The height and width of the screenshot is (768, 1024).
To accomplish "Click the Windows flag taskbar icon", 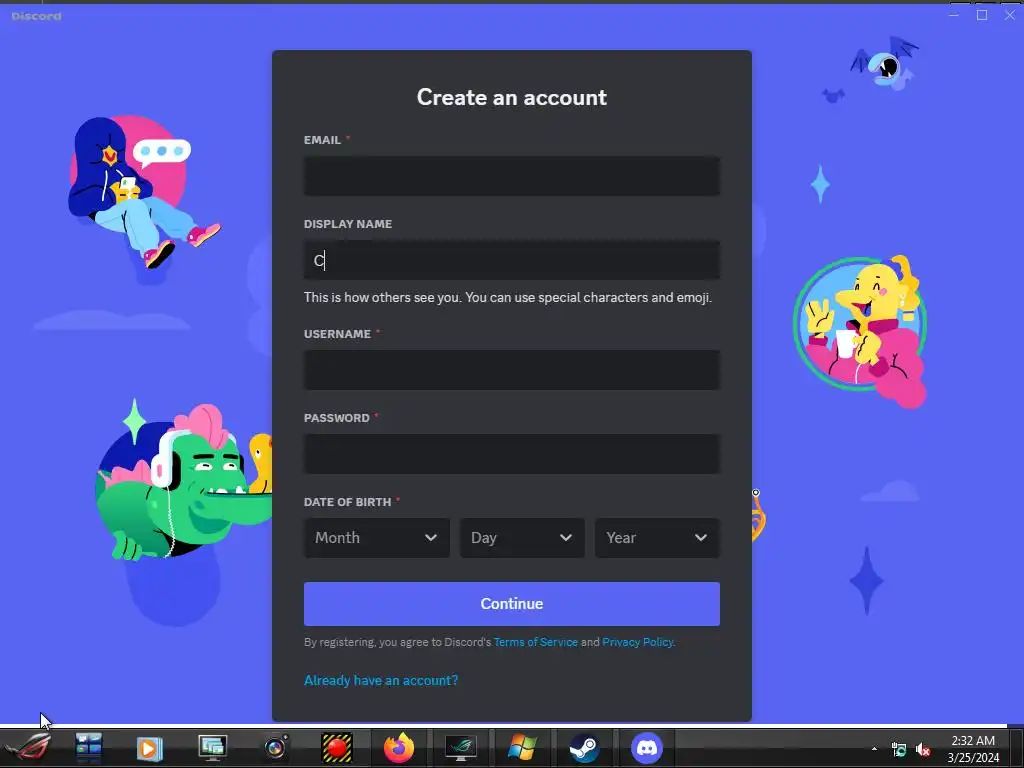I will tap(522, 748).
